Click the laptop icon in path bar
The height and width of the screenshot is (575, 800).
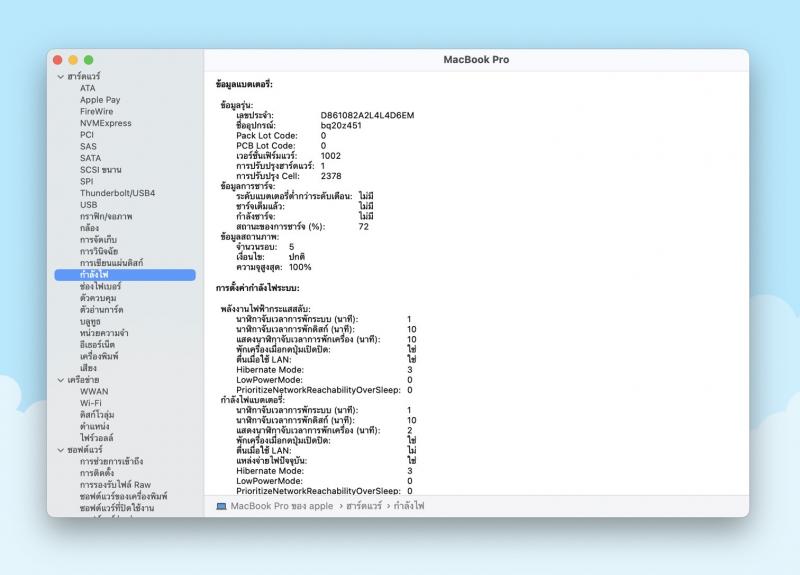[x=221, y=507]
